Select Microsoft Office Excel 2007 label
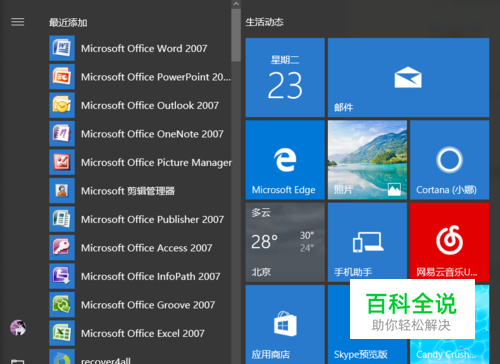 (x=143, y=334)
